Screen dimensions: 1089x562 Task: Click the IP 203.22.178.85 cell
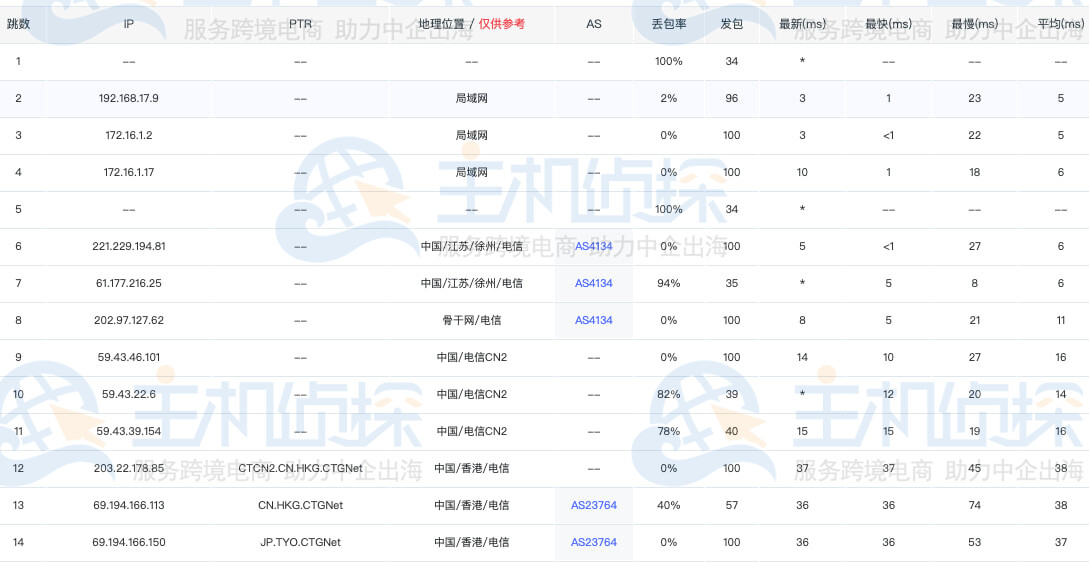click(x=128, y=468)
